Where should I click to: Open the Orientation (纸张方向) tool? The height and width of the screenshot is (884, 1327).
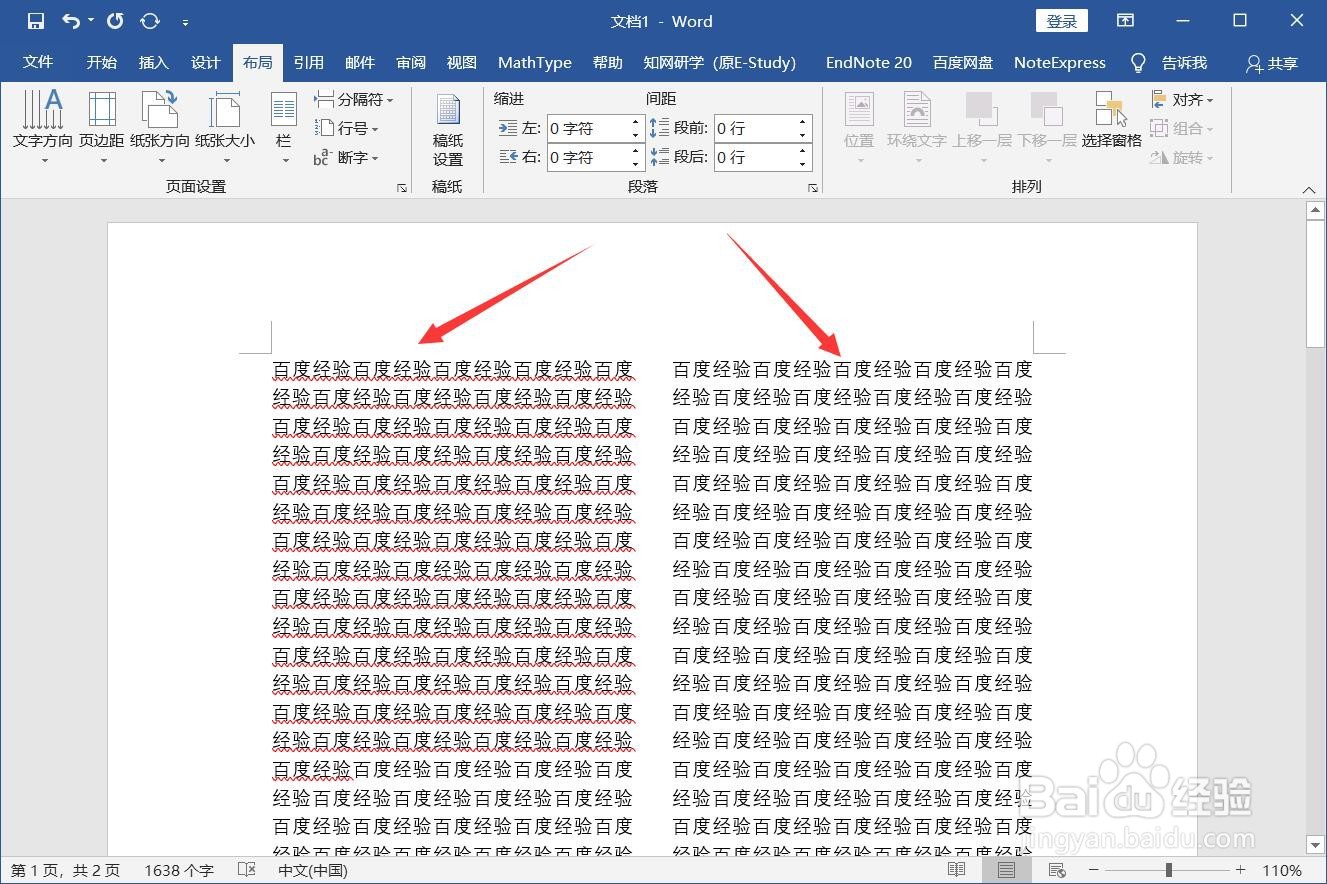tap(160, 127)
